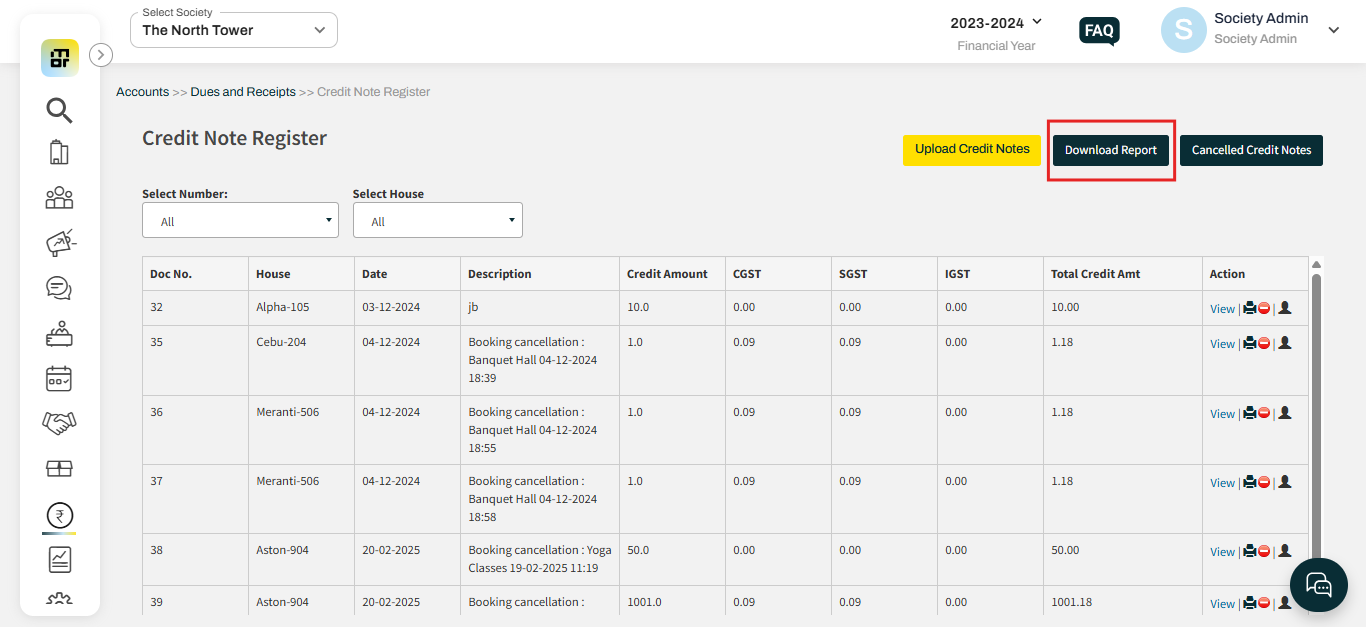Open the megaphone announcements icon in sidebar
The height and width of the screenshot is (627, 1366).
click(60, 242)
